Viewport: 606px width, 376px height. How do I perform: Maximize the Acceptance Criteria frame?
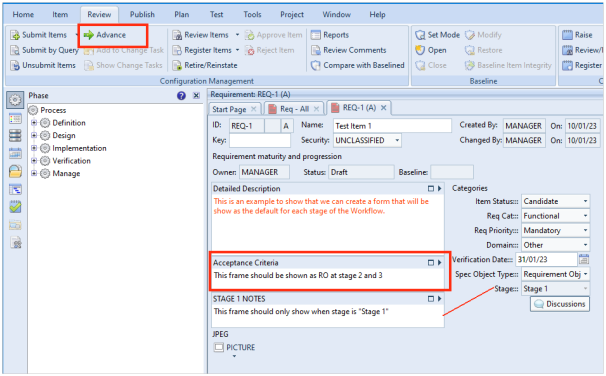click(x=431, y=263)
